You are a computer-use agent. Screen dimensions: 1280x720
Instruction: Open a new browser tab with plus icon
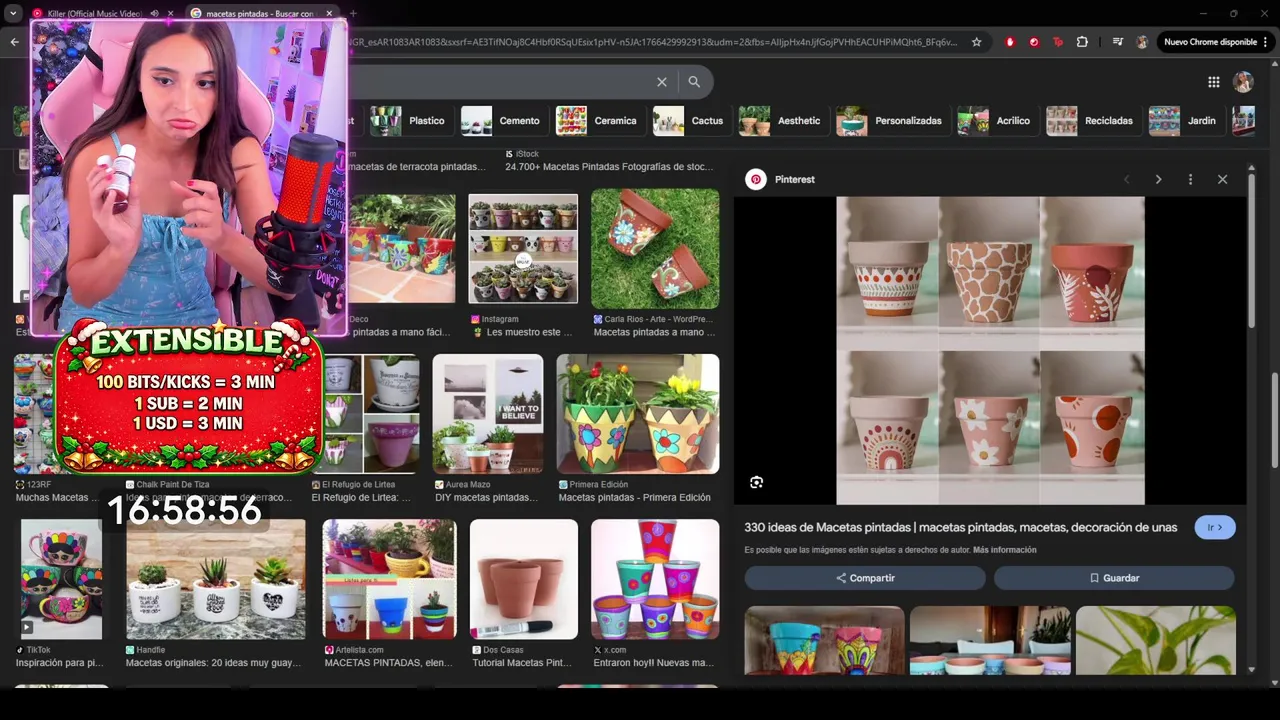352,14
